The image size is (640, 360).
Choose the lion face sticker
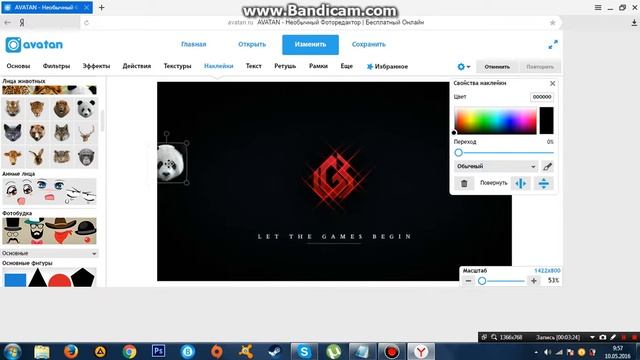[62, 109]
